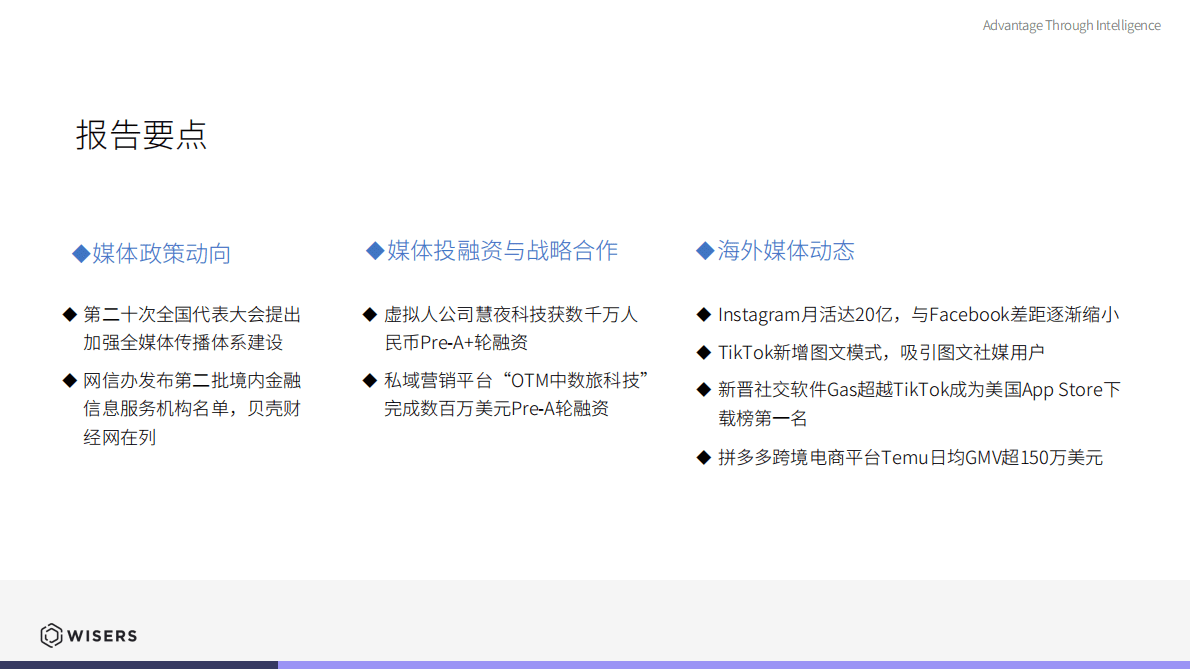1190x669 pixels.
Task: Click the 报告要点 slide title
Action: [141, 136]
